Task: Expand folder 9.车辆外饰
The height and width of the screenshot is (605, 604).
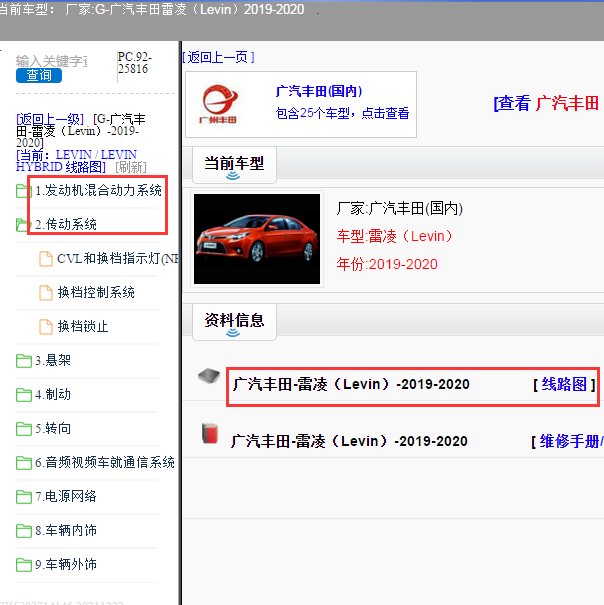Action: pyautogui.click(x=66, y=564)
